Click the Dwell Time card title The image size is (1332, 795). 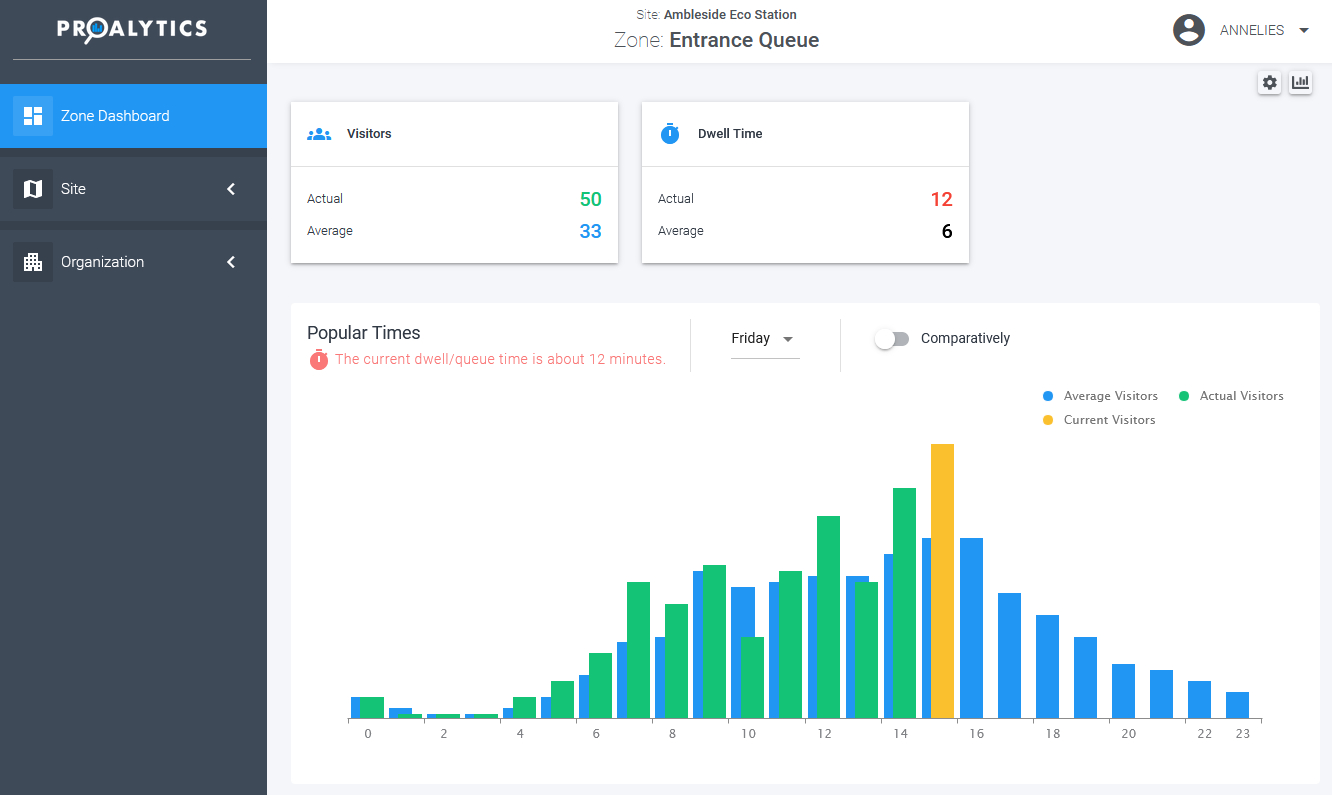click(x=730, y=134)
